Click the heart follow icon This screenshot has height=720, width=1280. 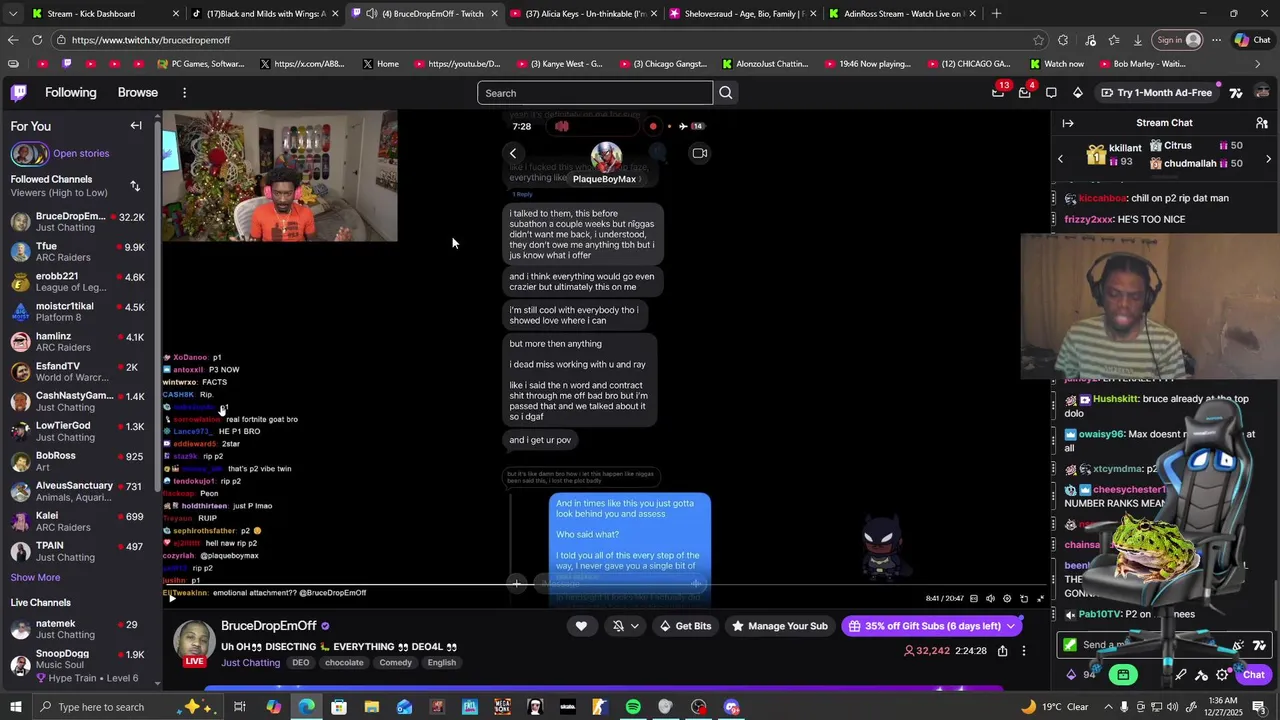point(581,626)
